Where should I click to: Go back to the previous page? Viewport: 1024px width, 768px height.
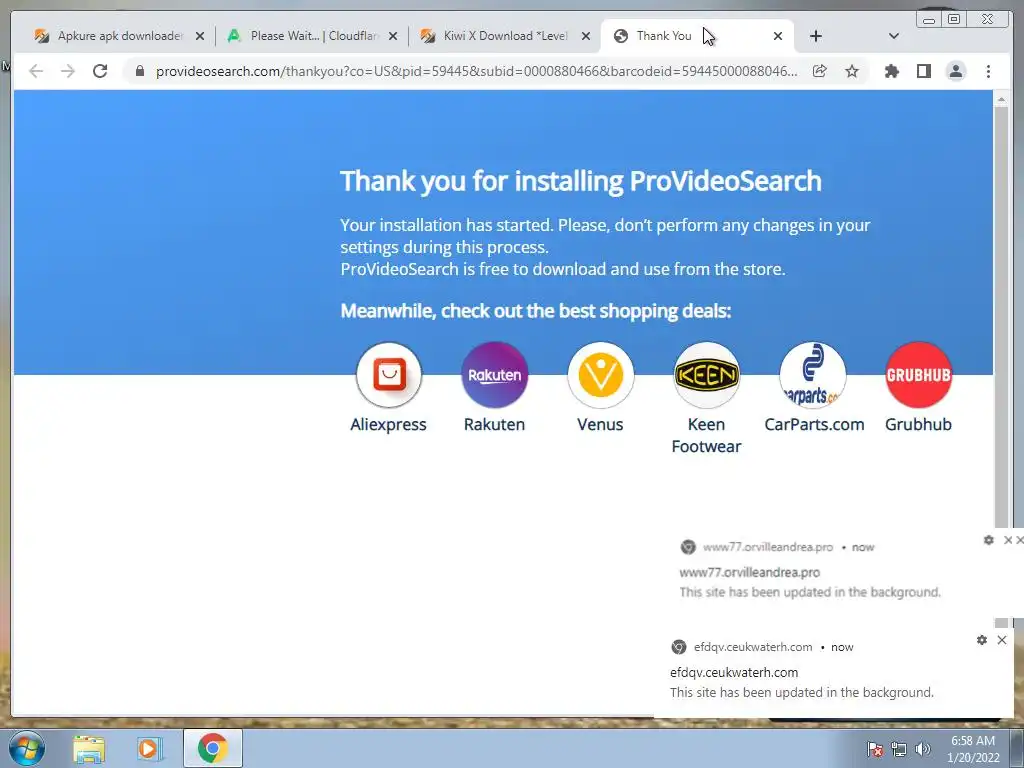pyautogui.click(x=36, y=71)
